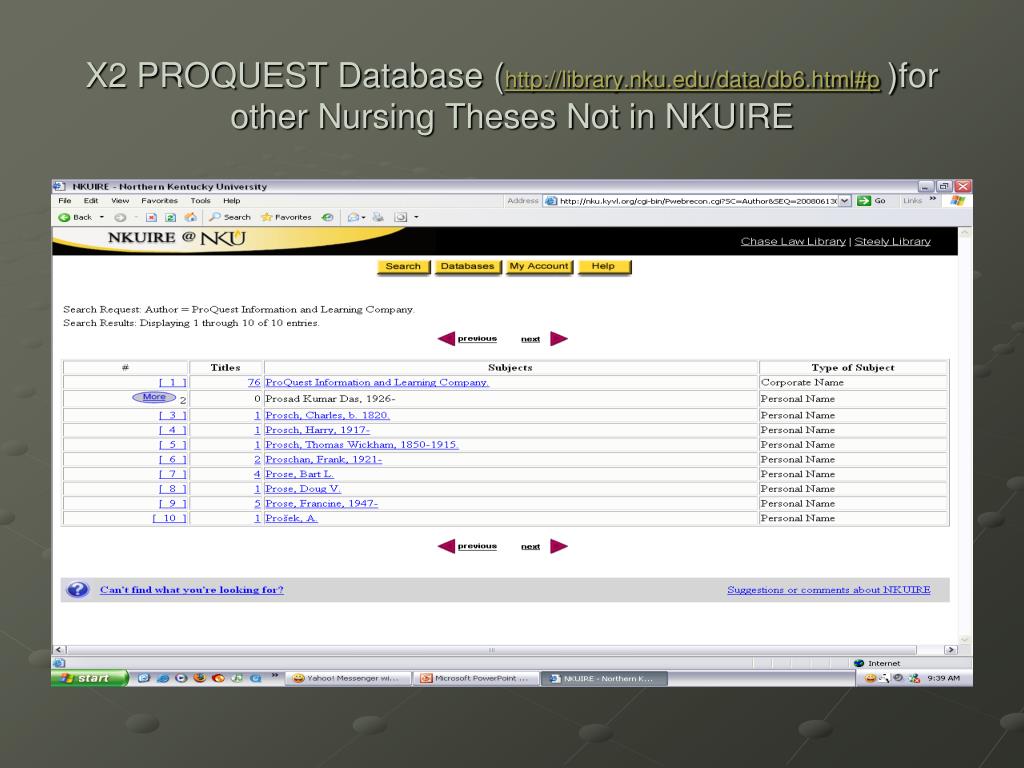Open Suggestions or comments about NKUIRE link
The image size is (1024, 768).
pyautogui.click(x=829, y=590)
